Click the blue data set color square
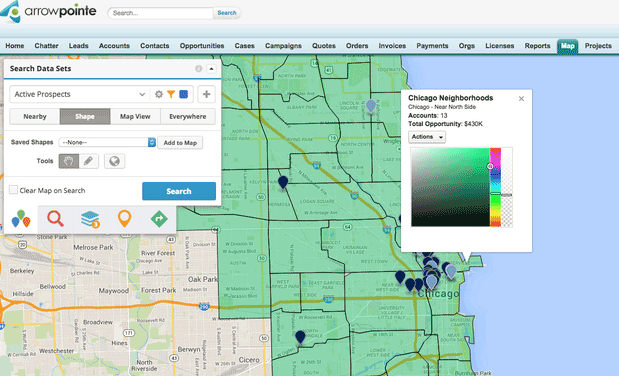 pyautogui.click(x=183, y=94)
